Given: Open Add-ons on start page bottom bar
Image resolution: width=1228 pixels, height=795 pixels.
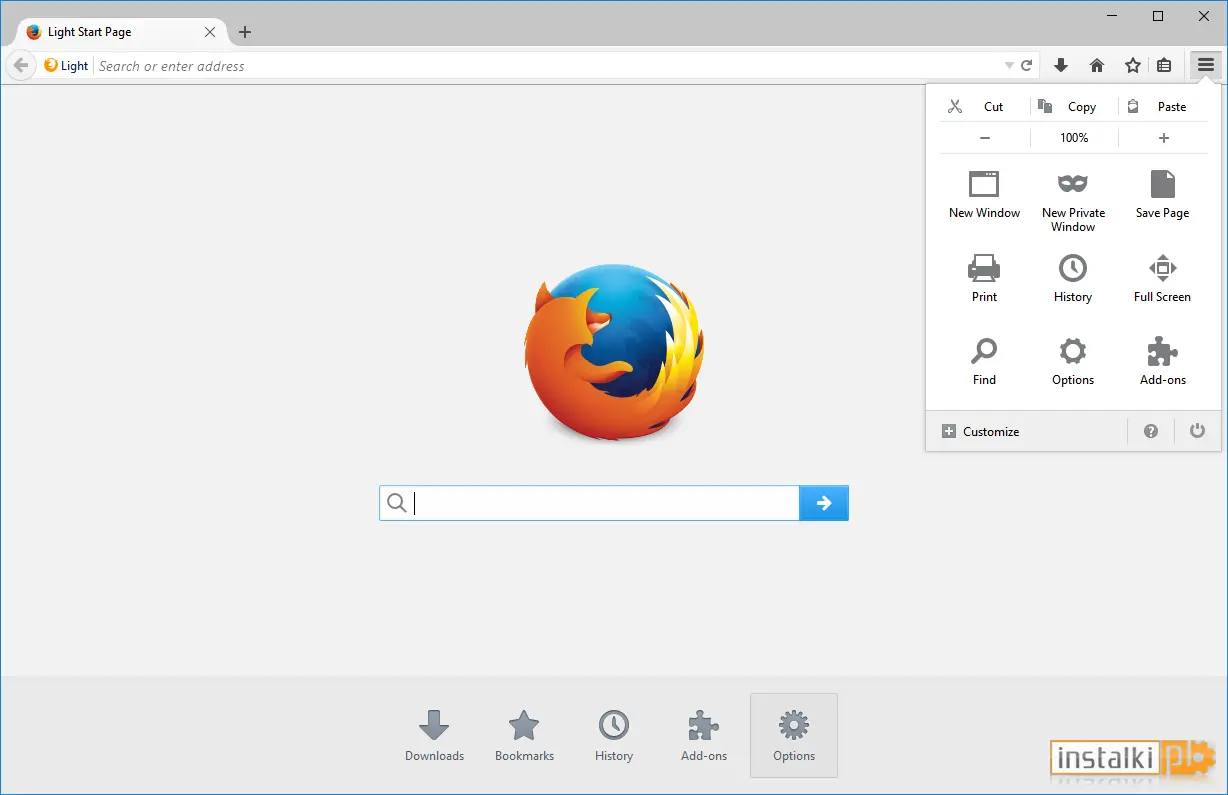Looking at the screenshot, I should (x=704, y=736).
